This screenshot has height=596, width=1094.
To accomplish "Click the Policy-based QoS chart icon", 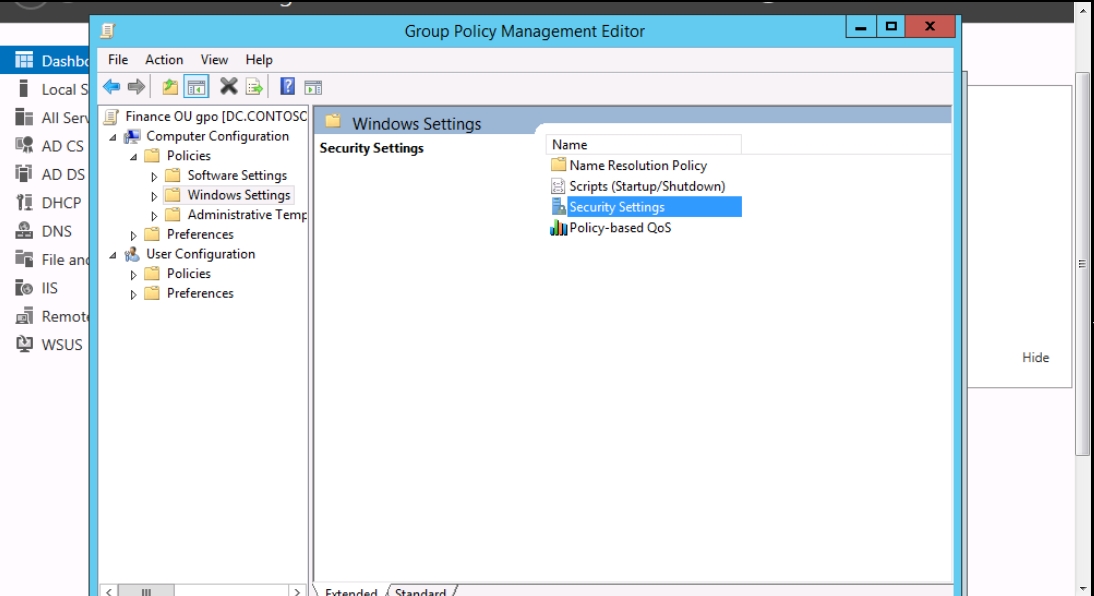I will [x=558, y=228].
